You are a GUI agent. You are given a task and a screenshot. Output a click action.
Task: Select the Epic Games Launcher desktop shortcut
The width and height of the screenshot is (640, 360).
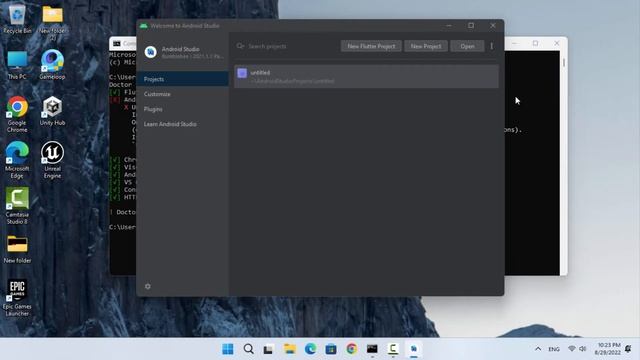17,298
